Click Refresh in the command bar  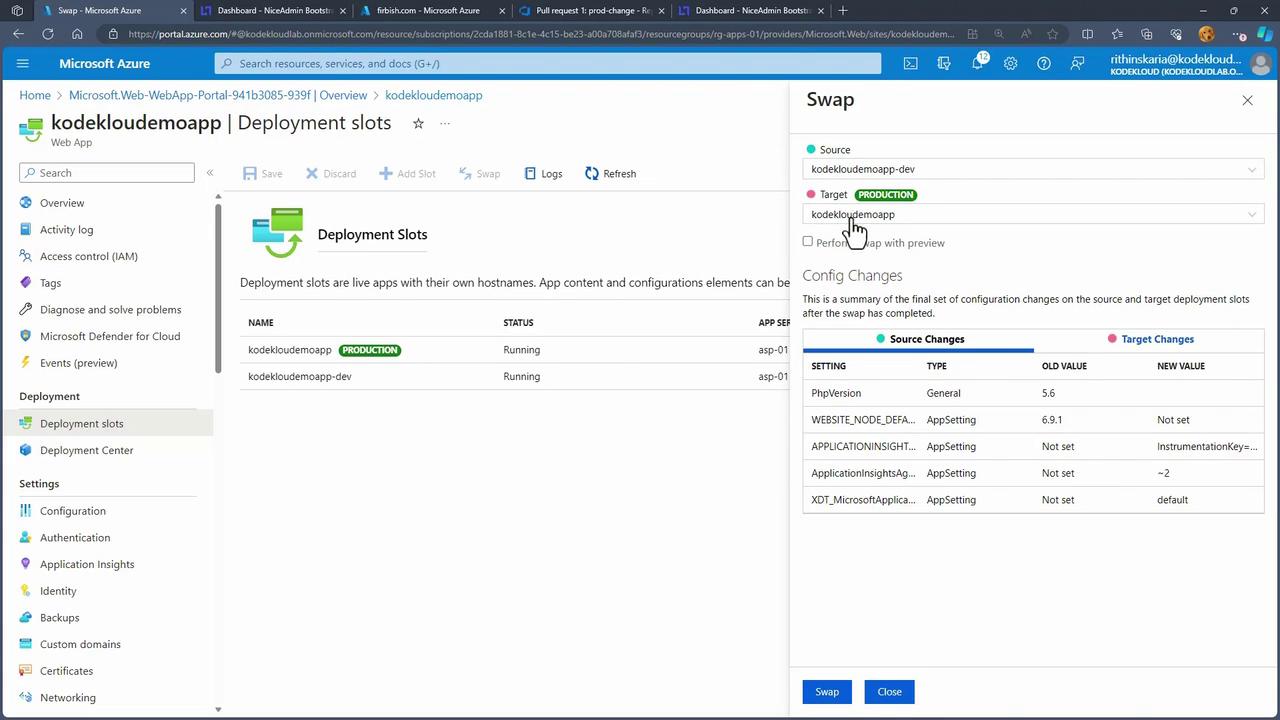click(x=611, y=174)
